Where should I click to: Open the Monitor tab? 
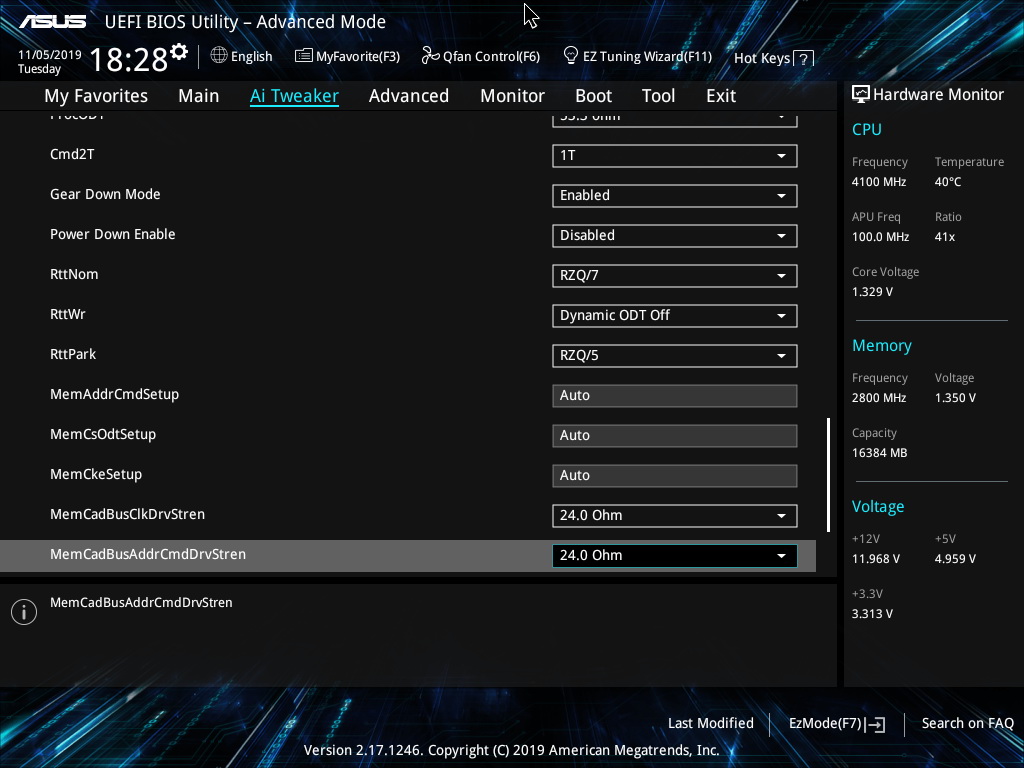click(x=513, y=96)
